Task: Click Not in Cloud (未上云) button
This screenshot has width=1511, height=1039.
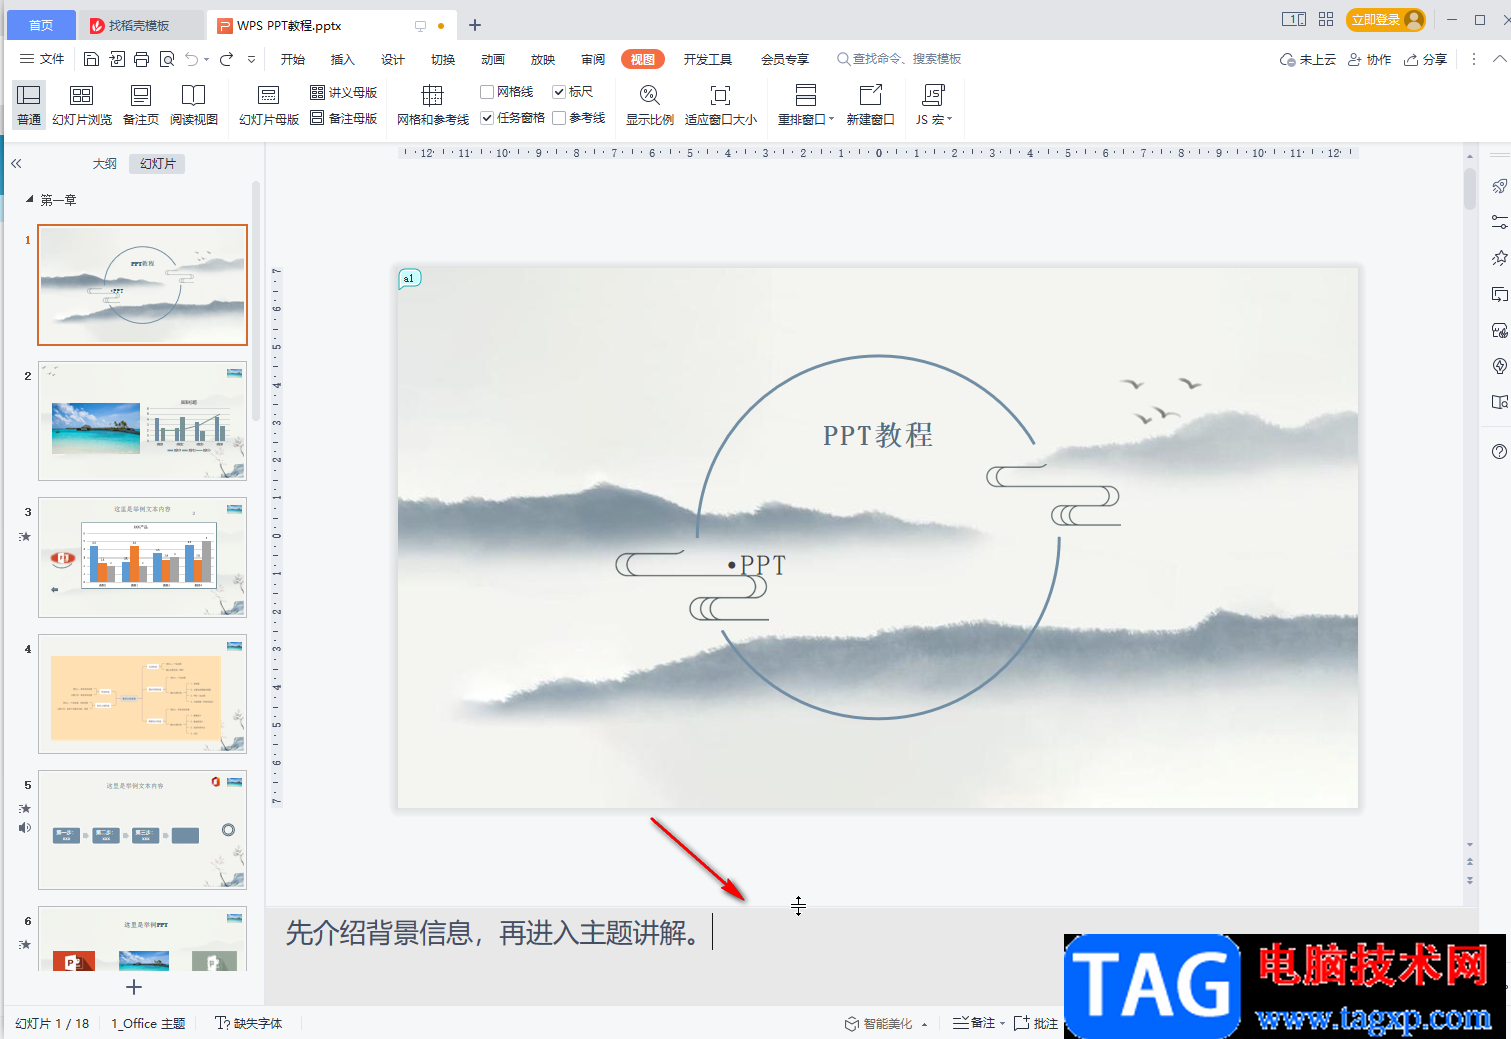Action: (x=1308, y=59)
